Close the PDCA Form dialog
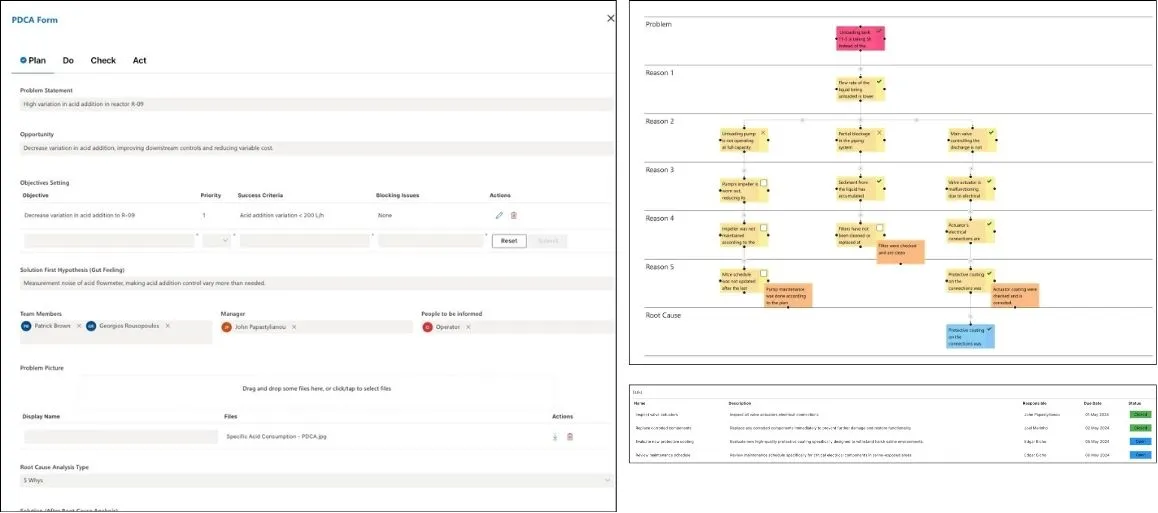This screenshot has height=513, width=1158. click(610, 18)
